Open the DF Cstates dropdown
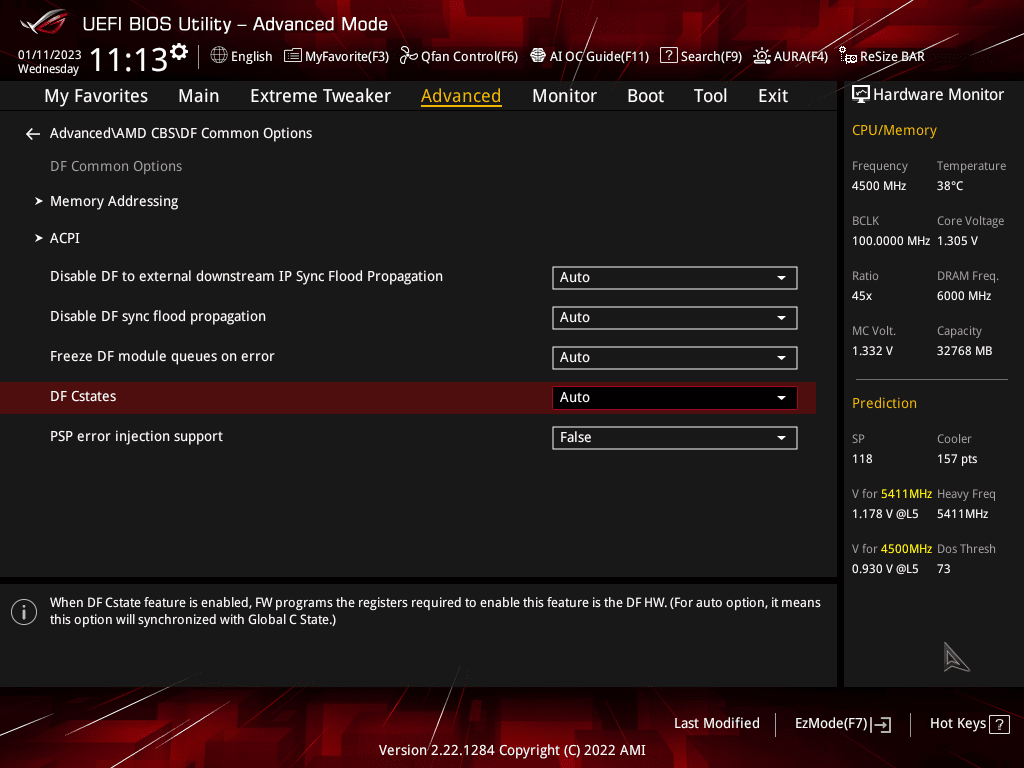Image resolution: width=1024 pixels, height=768 pixels. [675, 398]
